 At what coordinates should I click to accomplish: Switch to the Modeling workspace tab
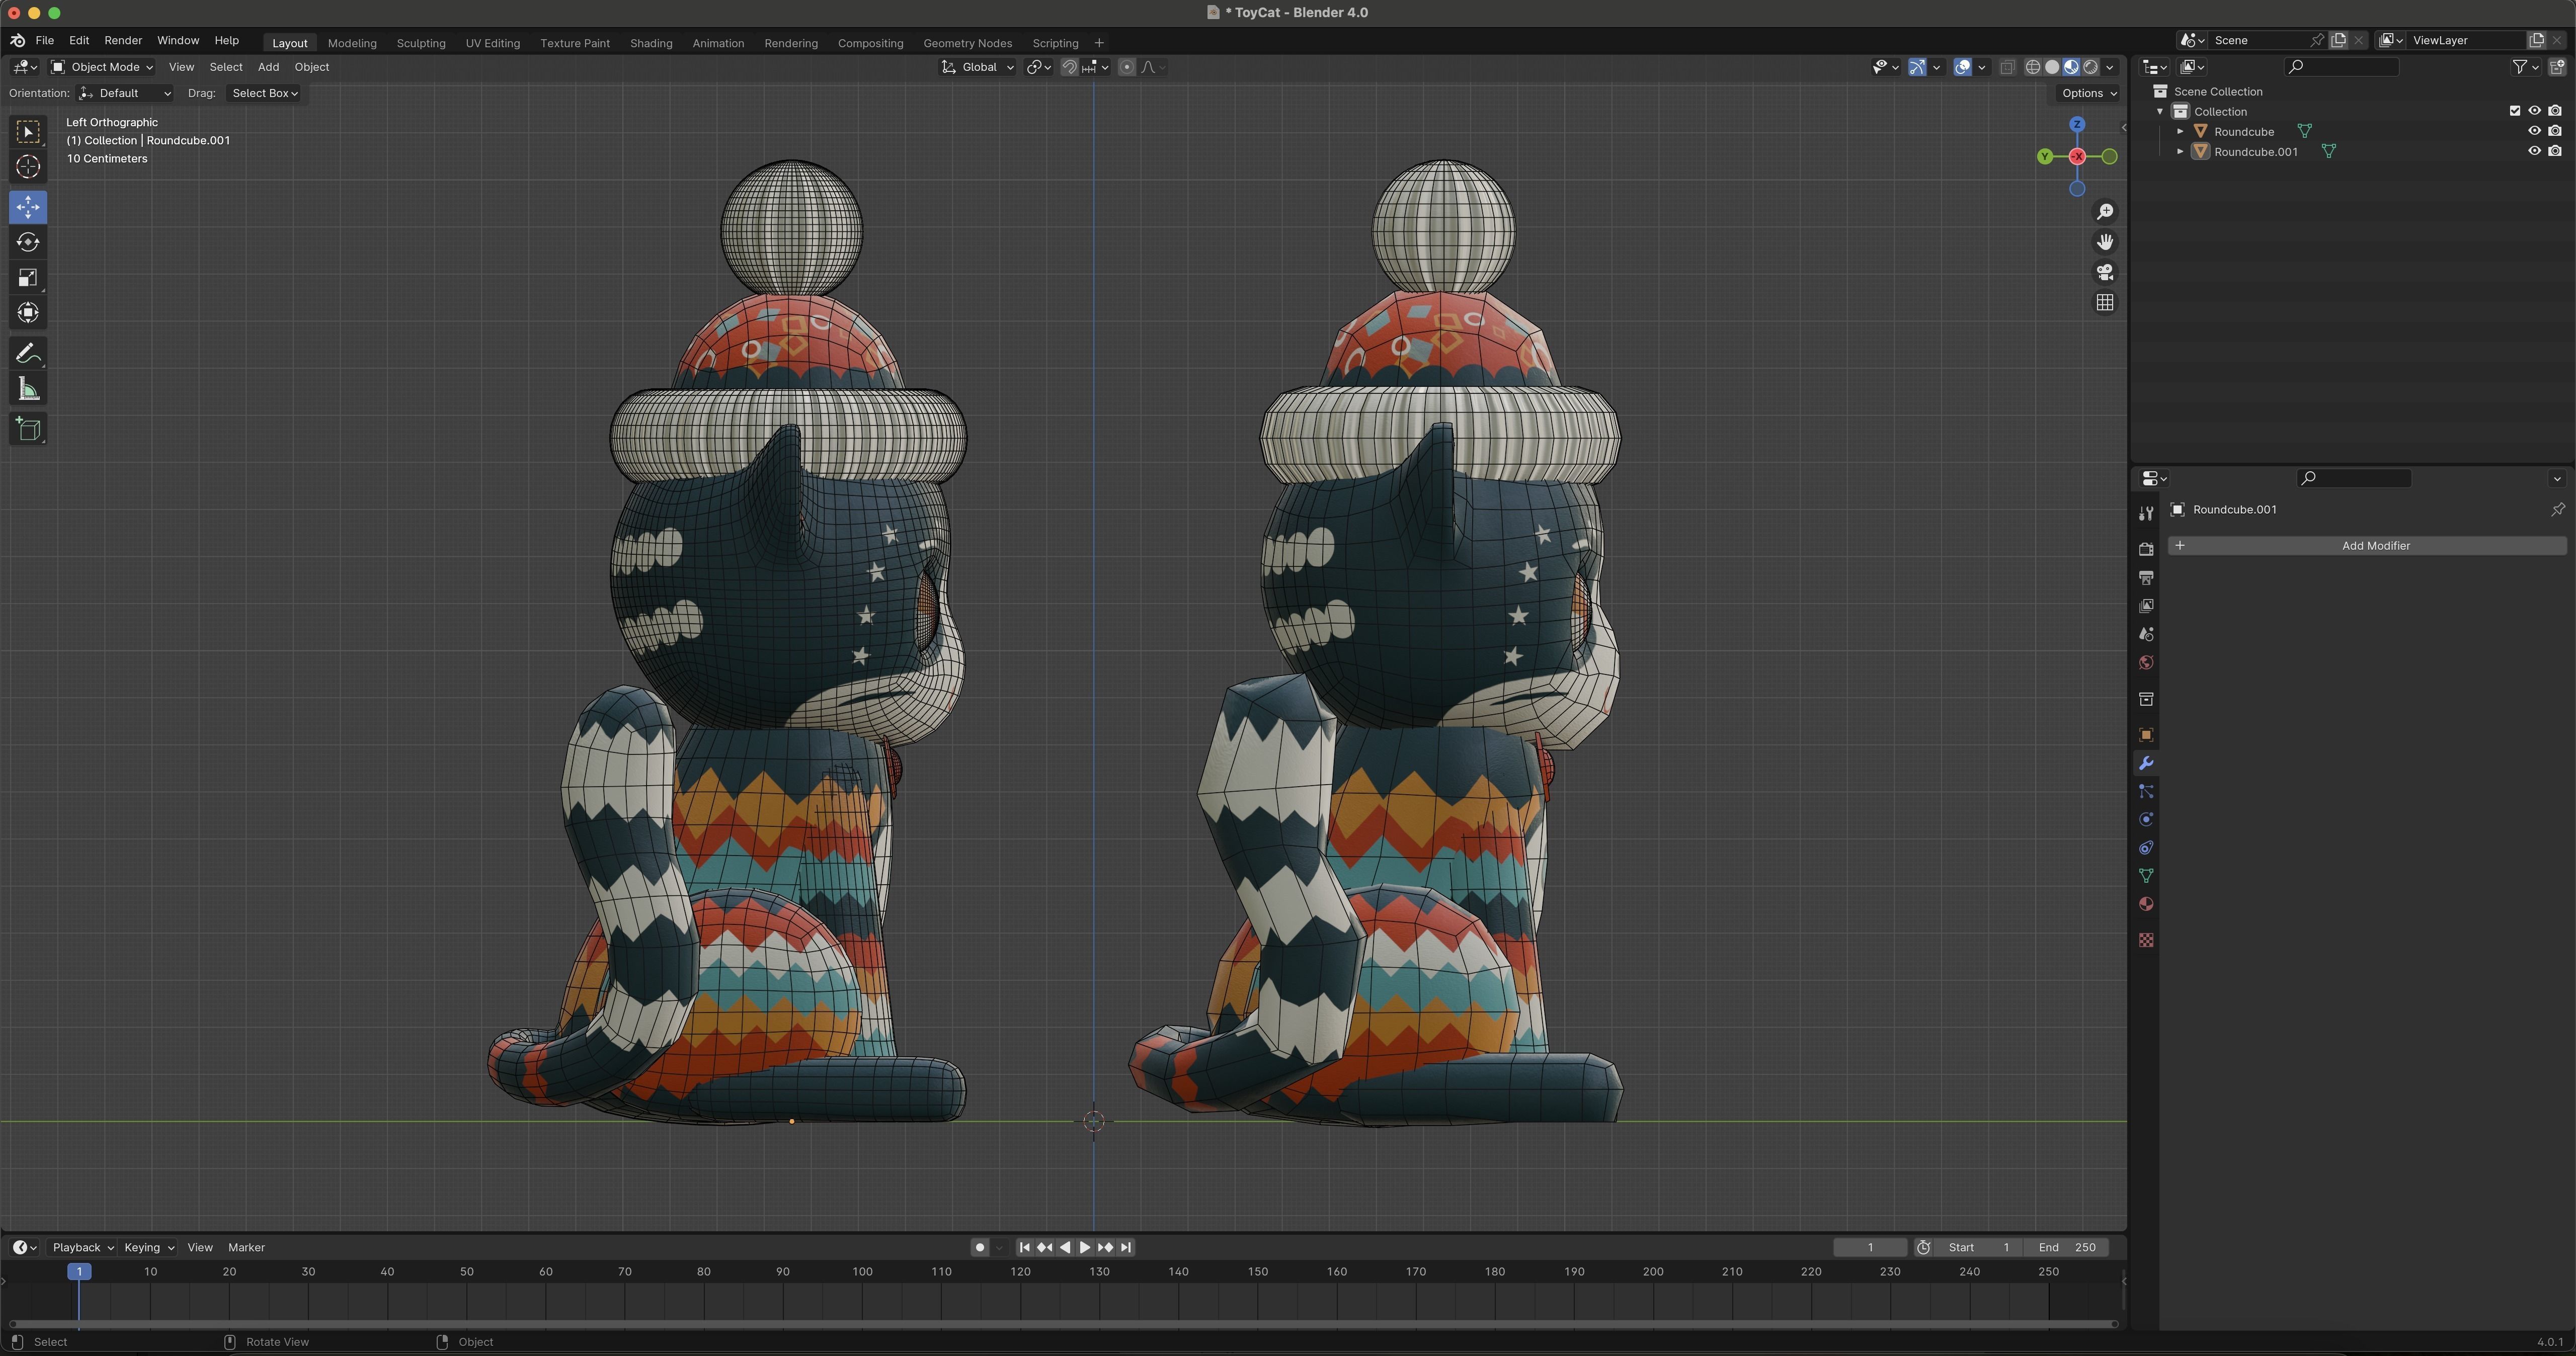click(352, 43)
